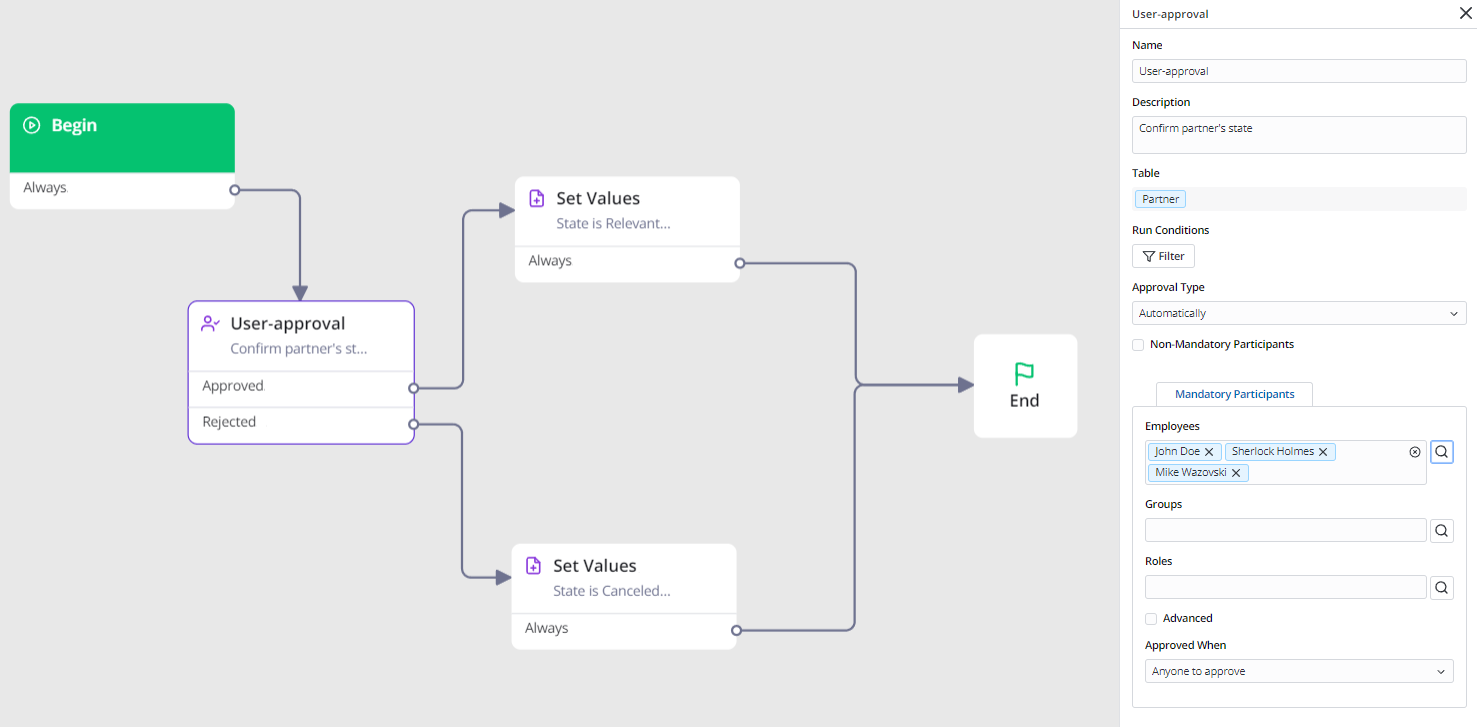Click the State is Relevant Set Values icon

[x=536, y=199]
